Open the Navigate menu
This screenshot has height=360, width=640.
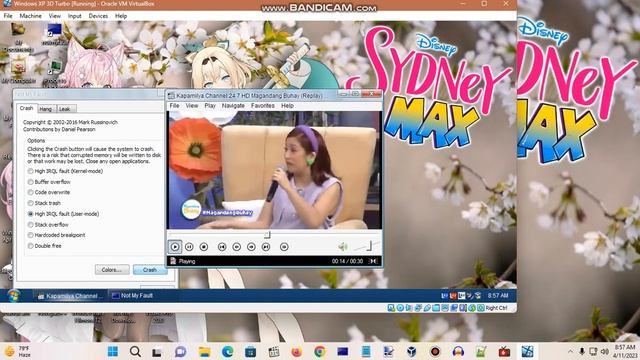(x=233, y=106)
